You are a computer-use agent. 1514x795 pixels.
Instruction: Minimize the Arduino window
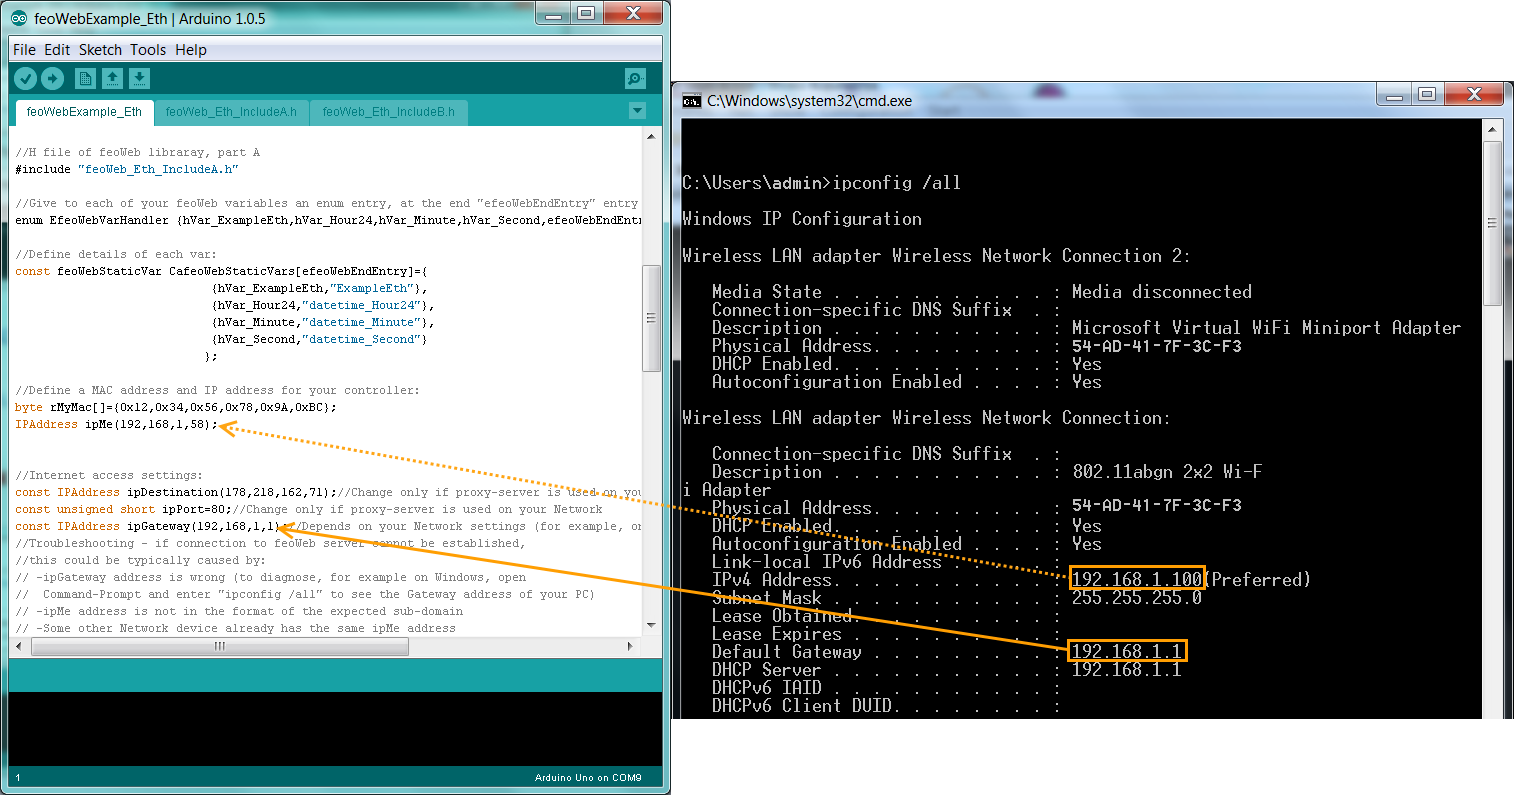(x=554, y=13)
